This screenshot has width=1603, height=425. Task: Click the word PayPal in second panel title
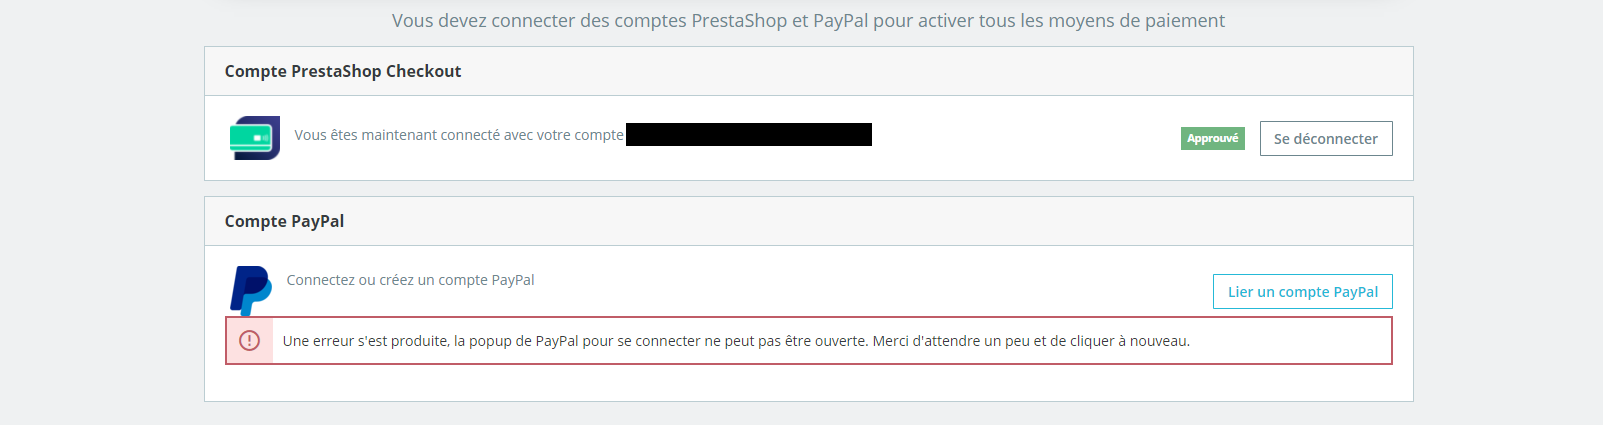point(317,221)
